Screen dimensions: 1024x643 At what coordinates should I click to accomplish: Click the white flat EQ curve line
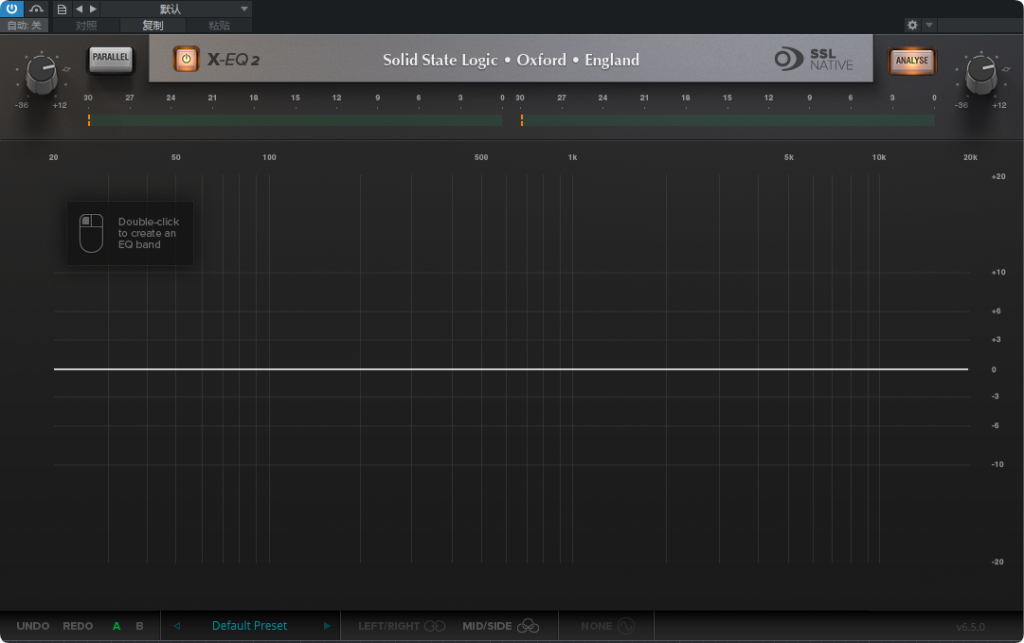[511, 369]
